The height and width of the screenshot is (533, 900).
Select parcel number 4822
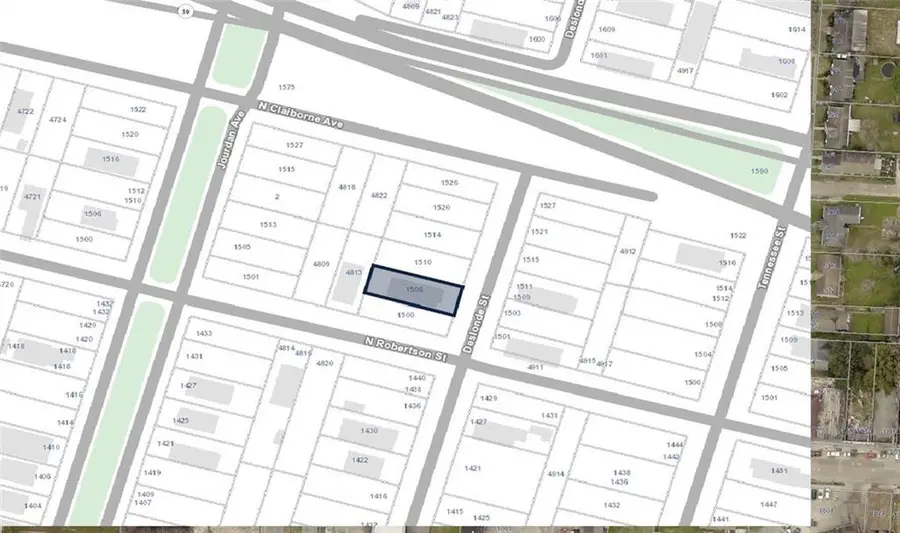point(379,195)
